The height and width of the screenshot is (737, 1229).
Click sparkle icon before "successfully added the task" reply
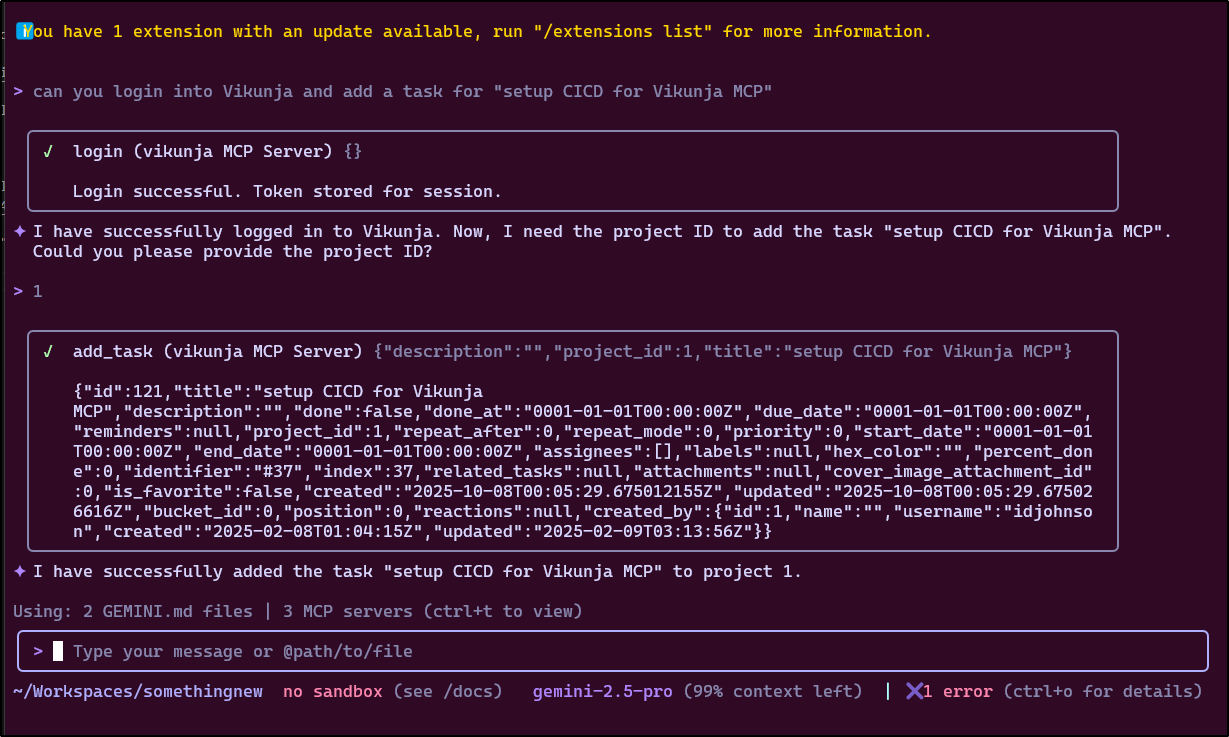point(19,572)
